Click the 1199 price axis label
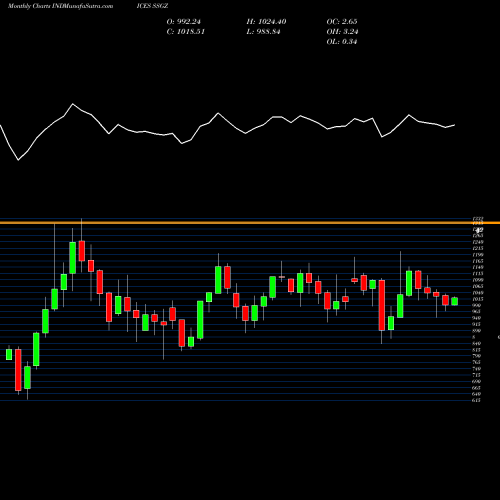 (x=477, y=255)
